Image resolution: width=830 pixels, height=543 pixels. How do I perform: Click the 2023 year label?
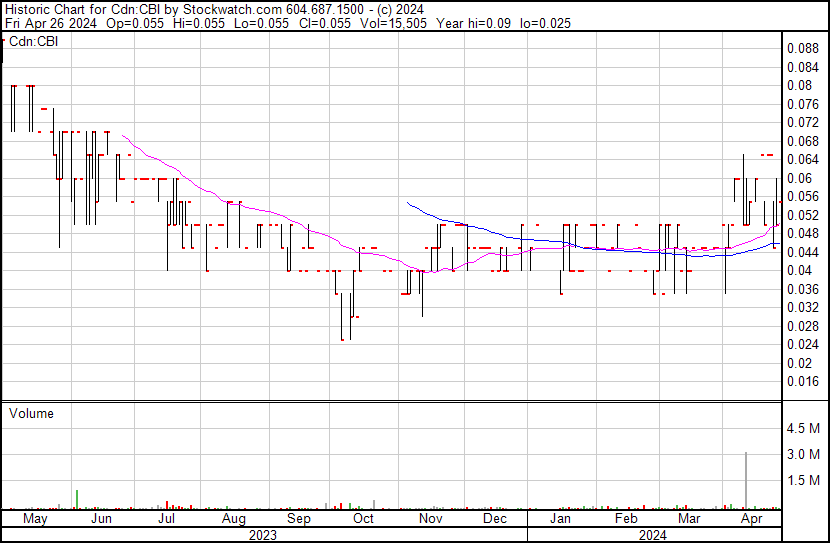[262, 535]
